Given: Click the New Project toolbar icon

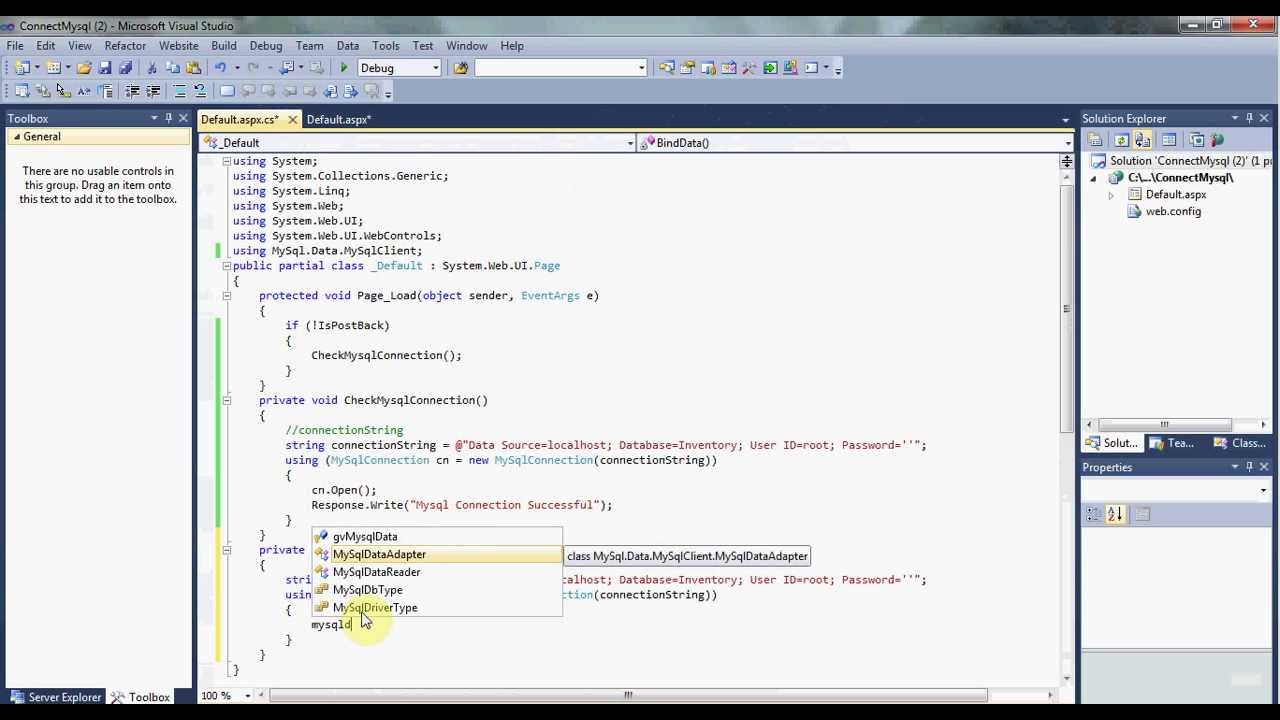Looking at the screenshot, I should pyautogui.click(x=22, y=68).
